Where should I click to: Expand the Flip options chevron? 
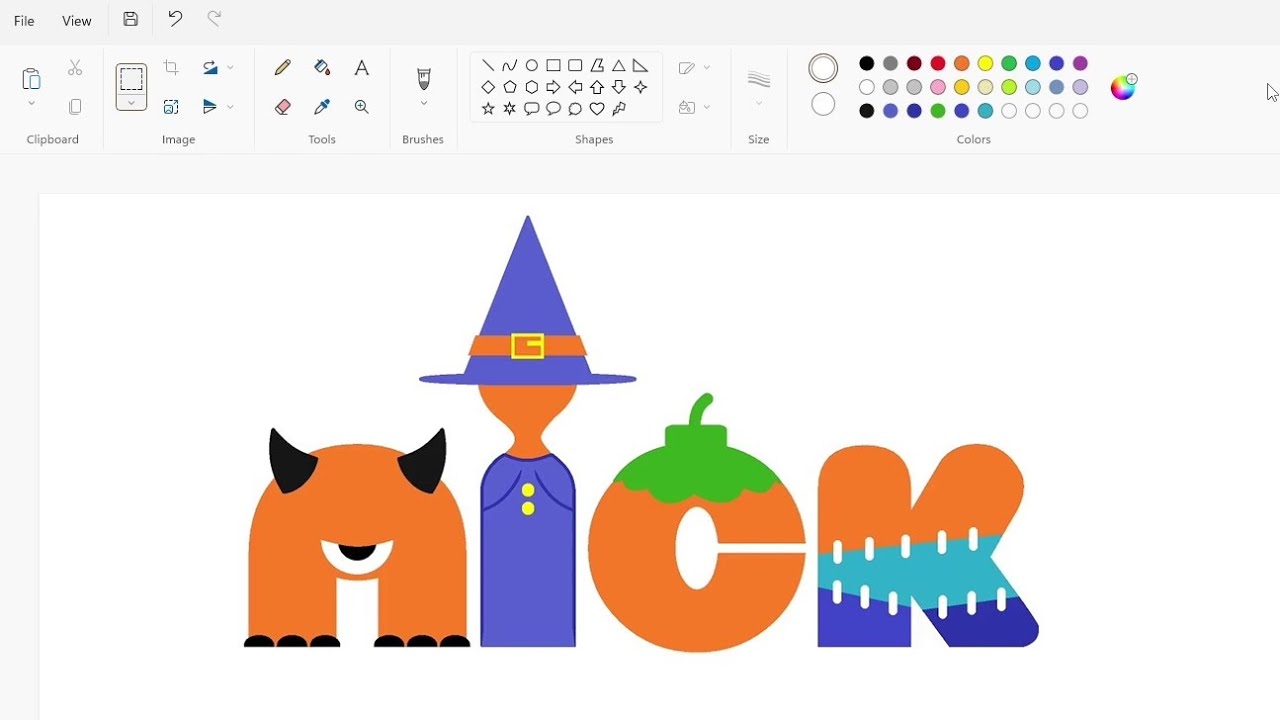click(231, 107)
